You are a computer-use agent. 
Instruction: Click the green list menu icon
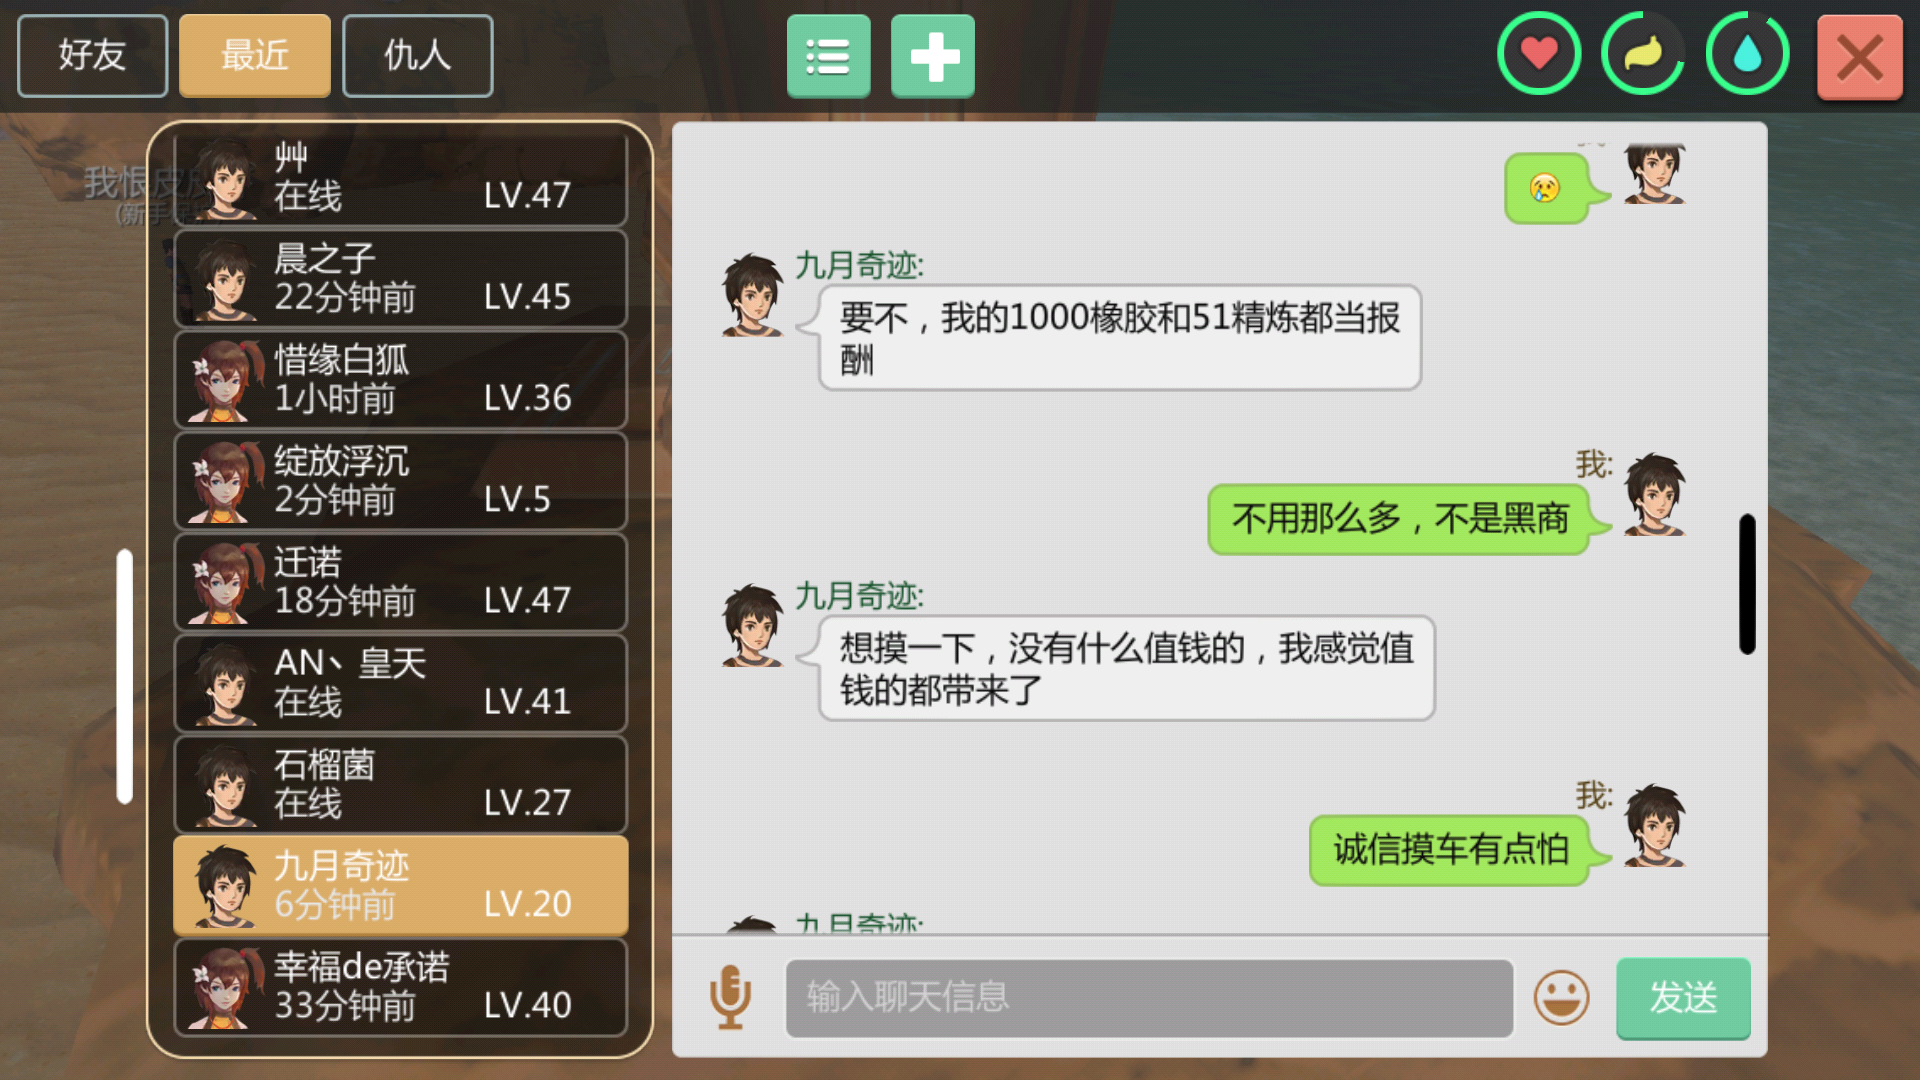click(x=828, y=56)
